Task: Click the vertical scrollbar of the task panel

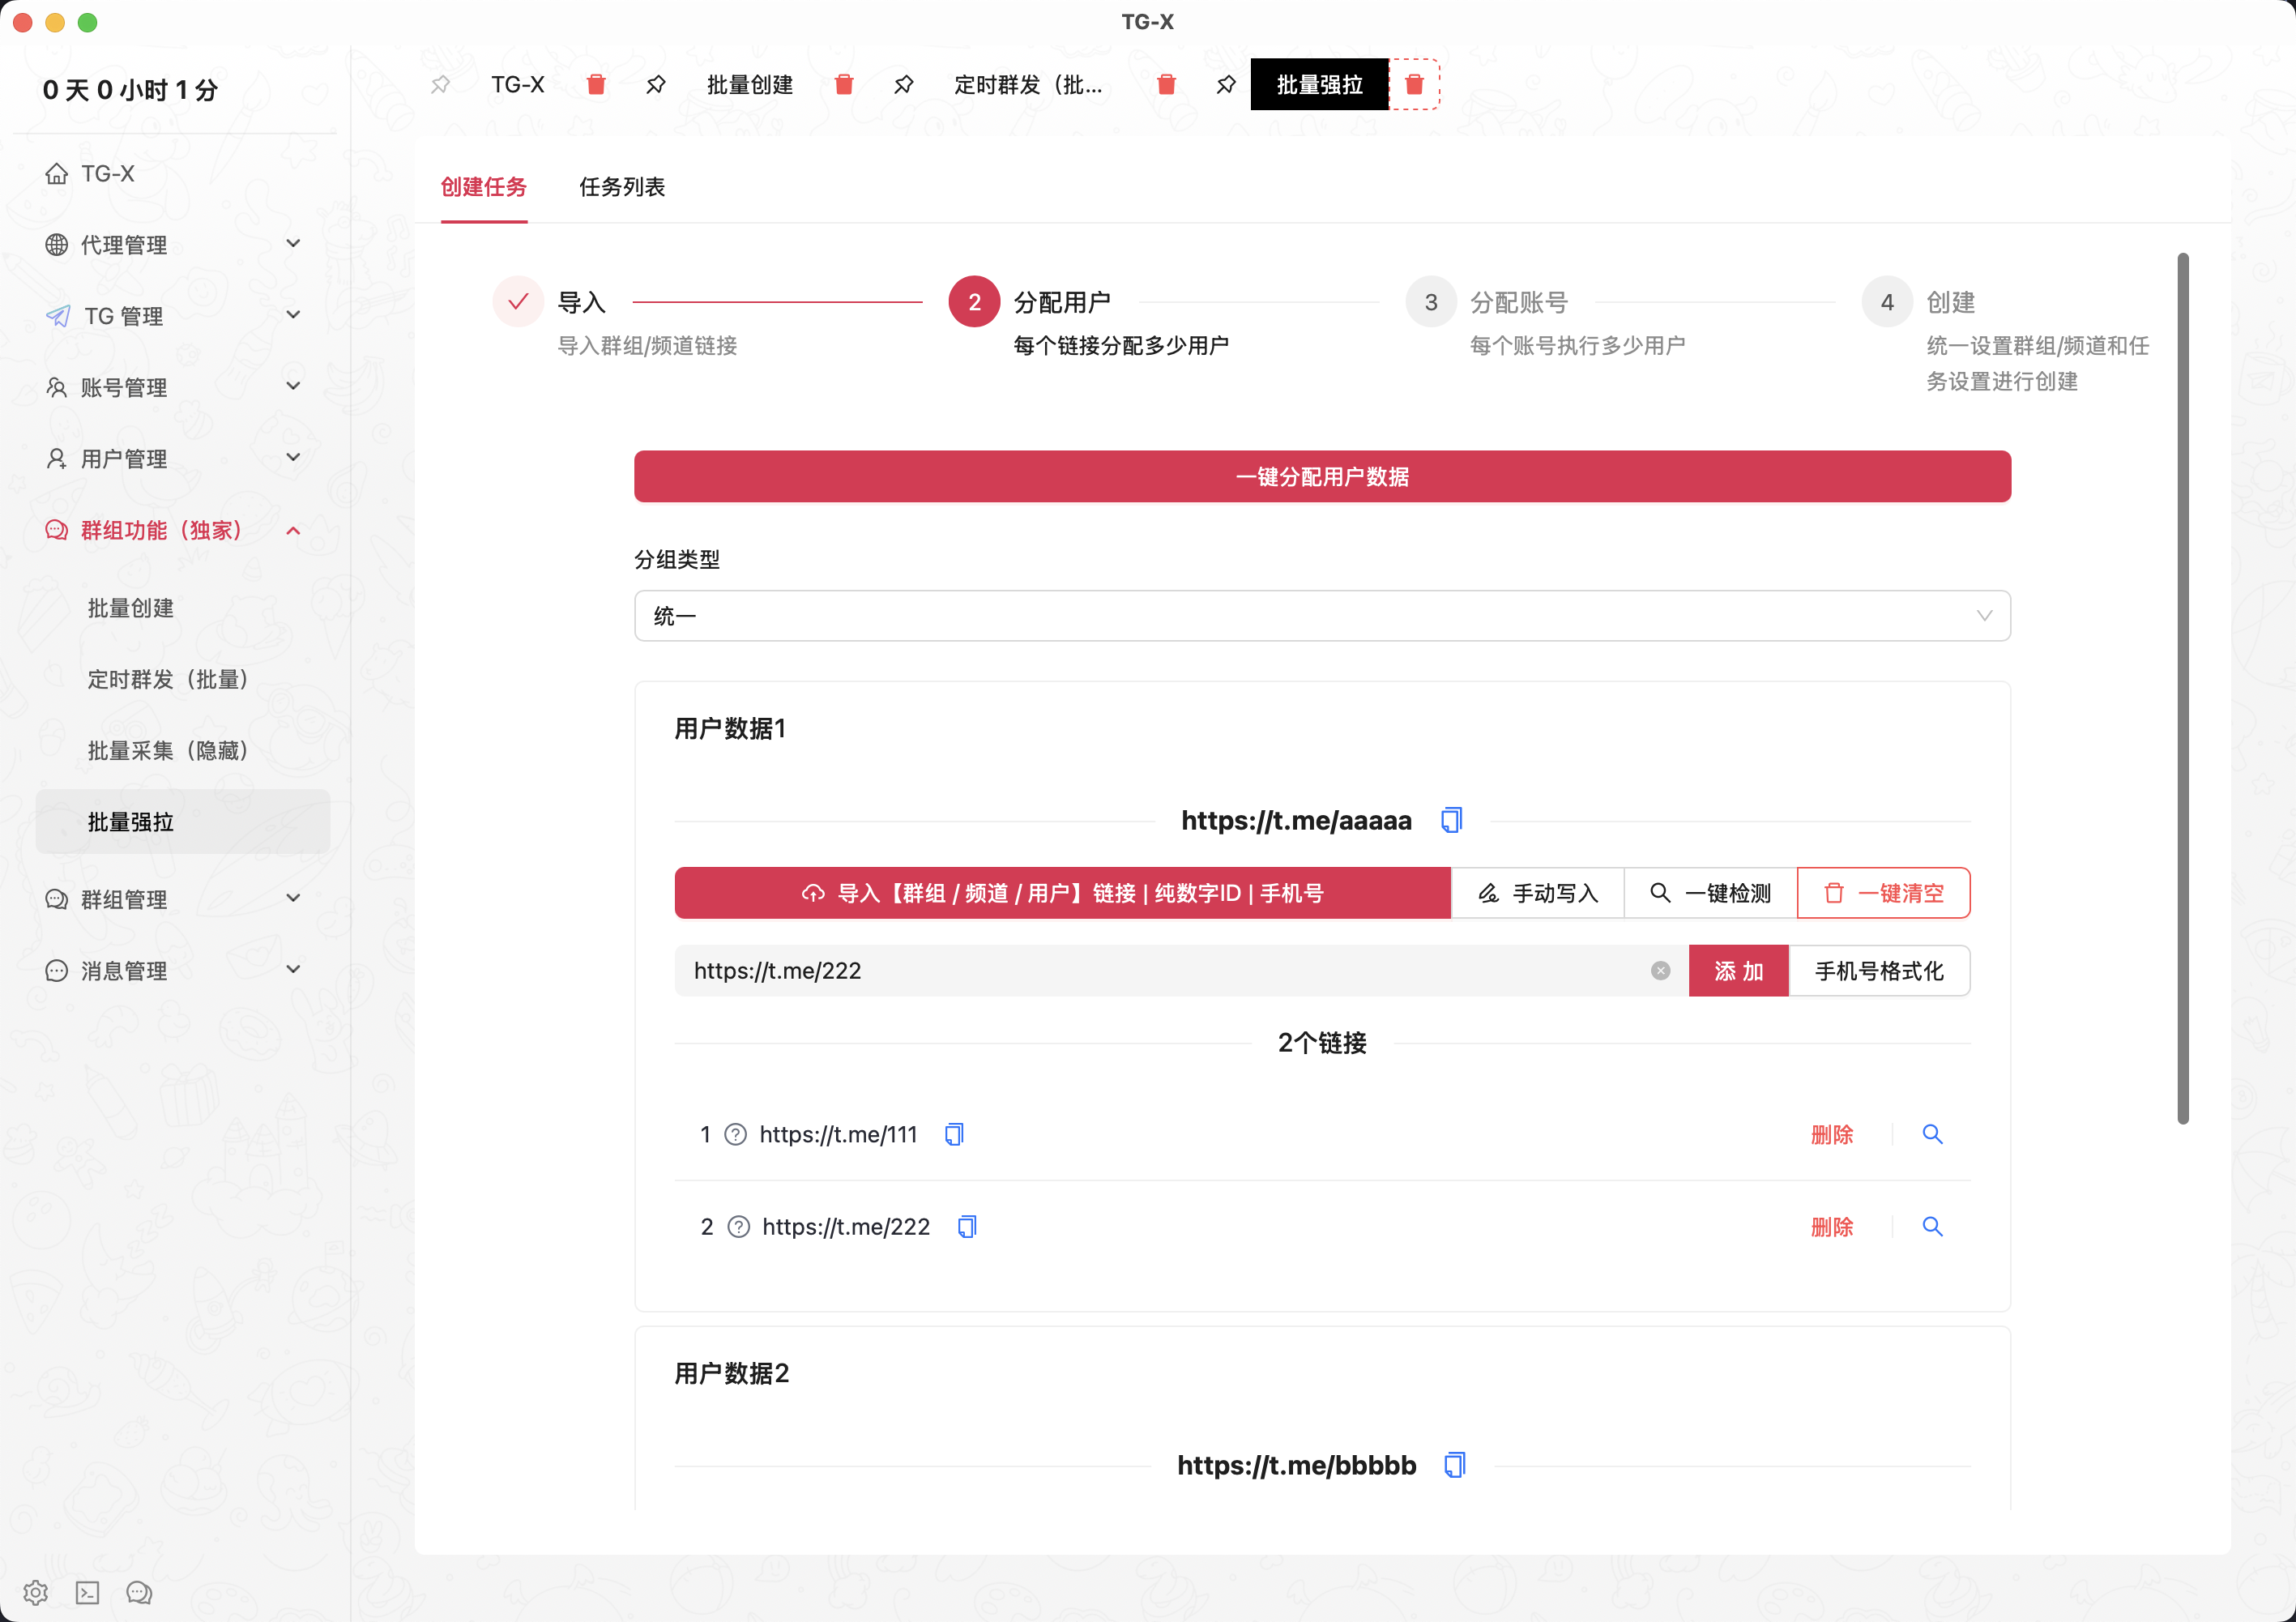Action: tap(2183, 689)
